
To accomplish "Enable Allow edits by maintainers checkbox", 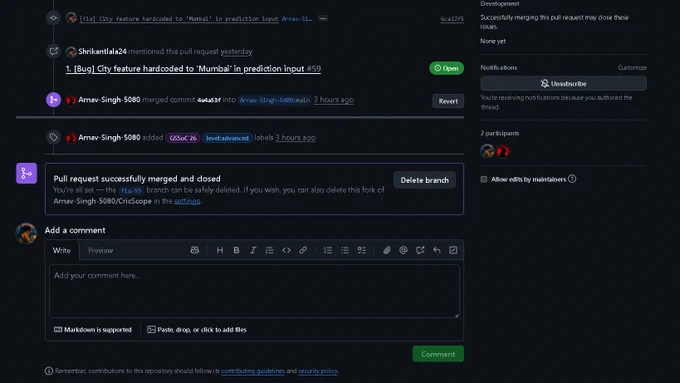I will (x=484, y=179).
